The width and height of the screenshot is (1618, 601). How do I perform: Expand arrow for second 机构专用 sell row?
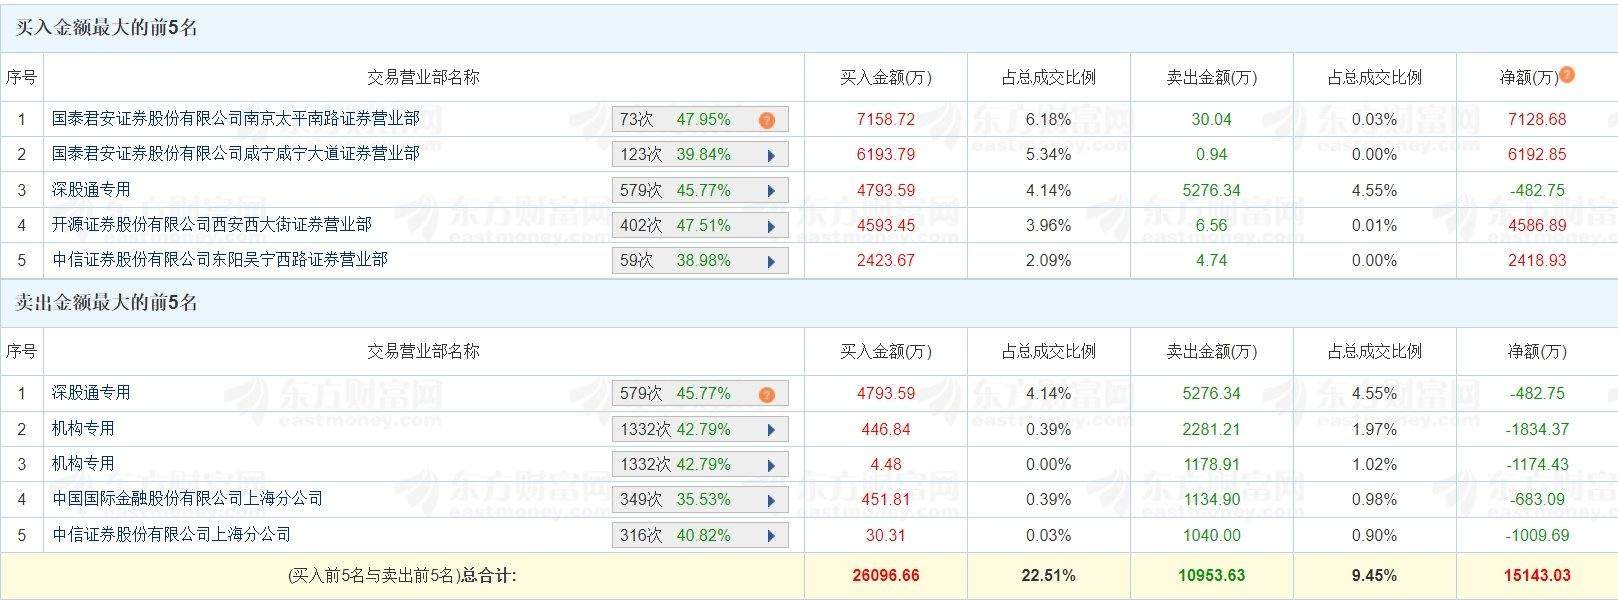[771, 465]
